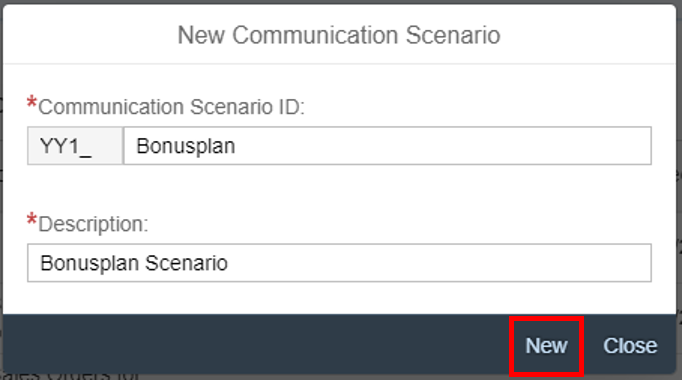Select the Description input field

click(339, 263)
